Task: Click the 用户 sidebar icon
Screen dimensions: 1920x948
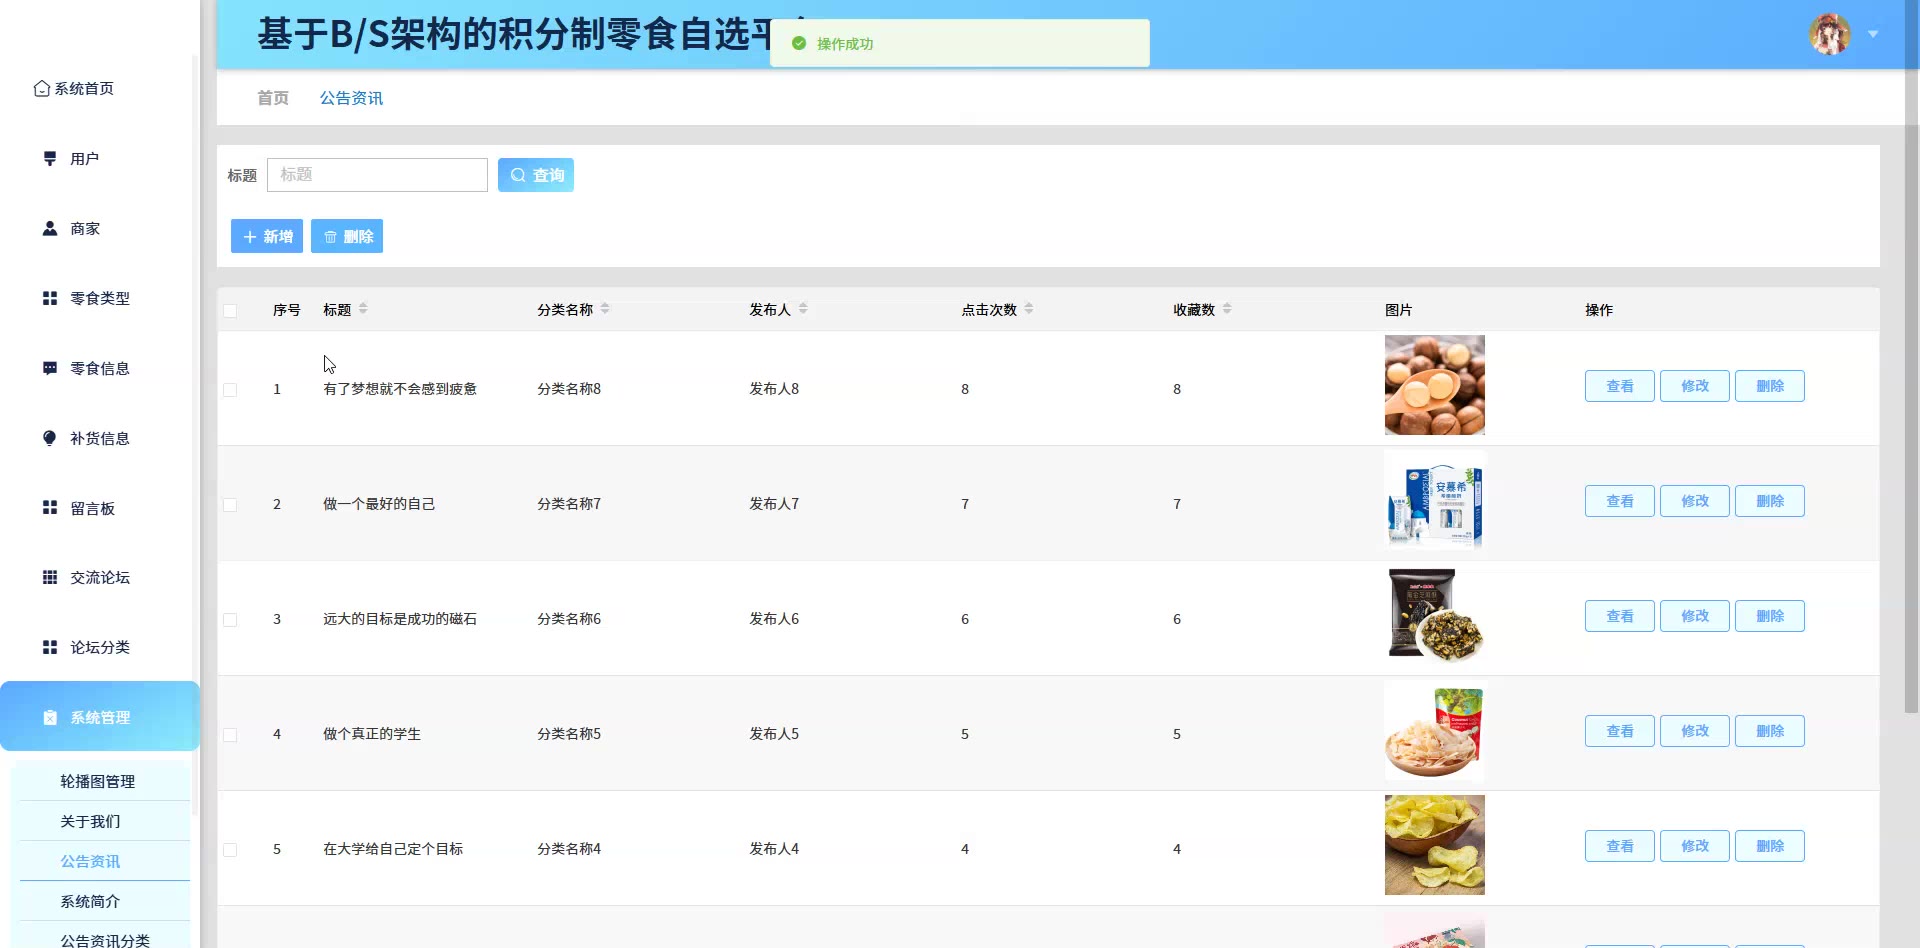Action: click(x=50, y=159)
